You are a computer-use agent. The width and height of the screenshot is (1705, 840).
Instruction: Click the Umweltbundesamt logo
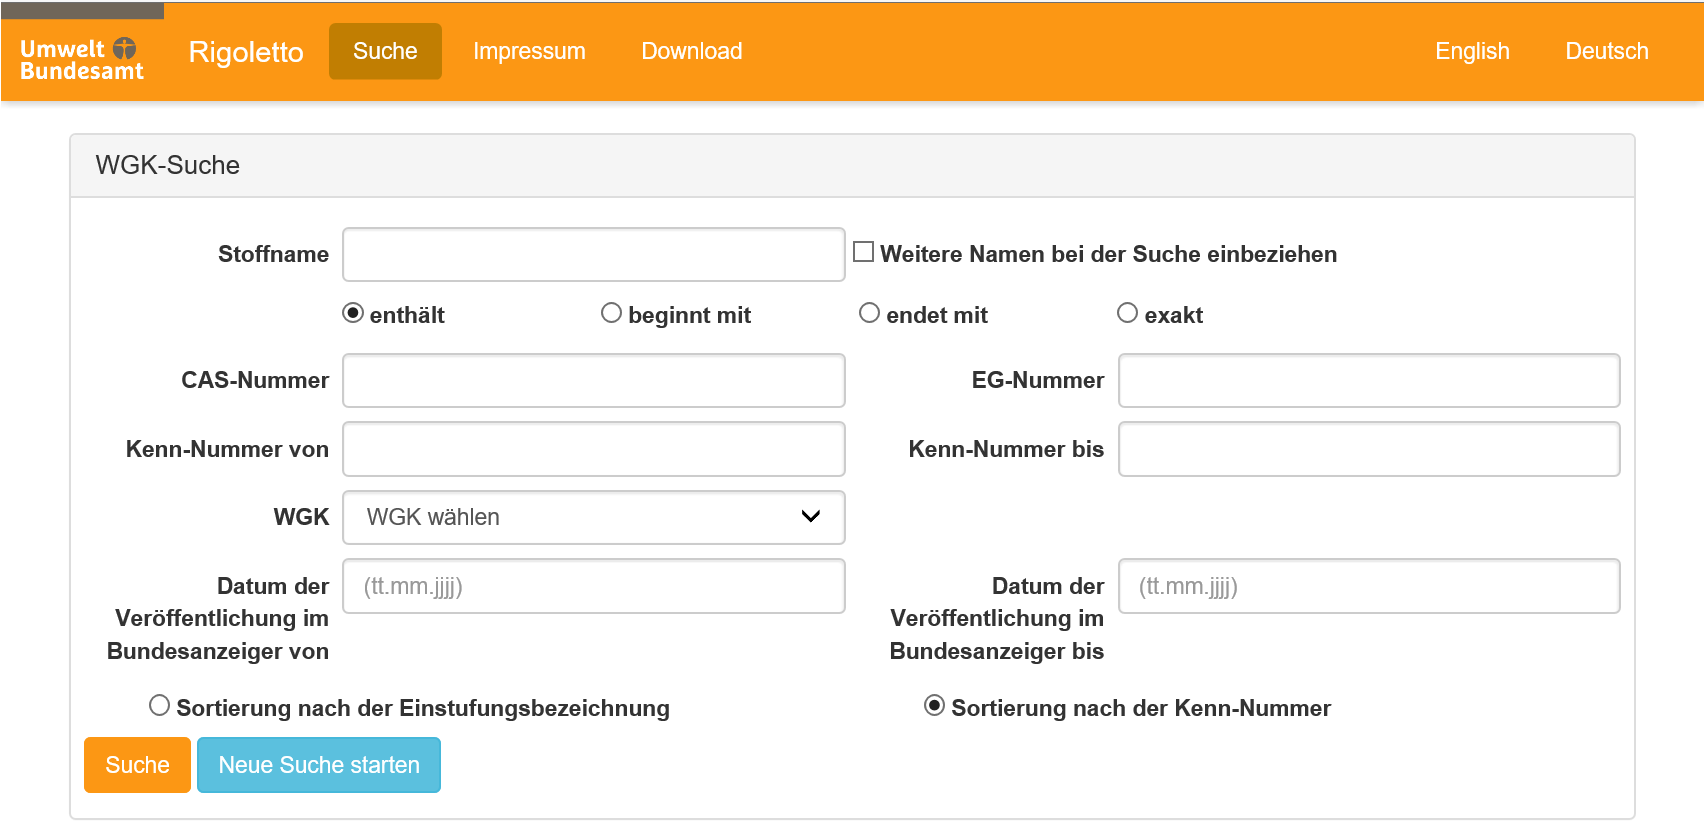tap(82, 59)
